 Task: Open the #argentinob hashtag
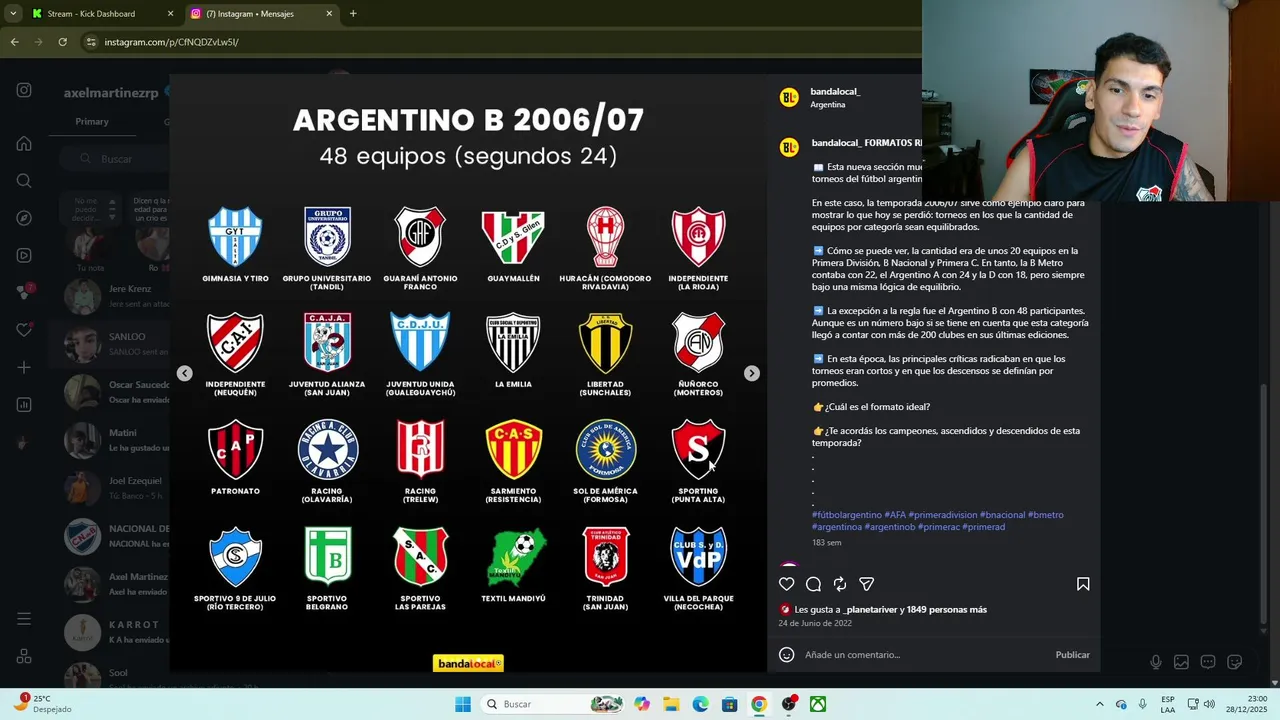point(889,527)
